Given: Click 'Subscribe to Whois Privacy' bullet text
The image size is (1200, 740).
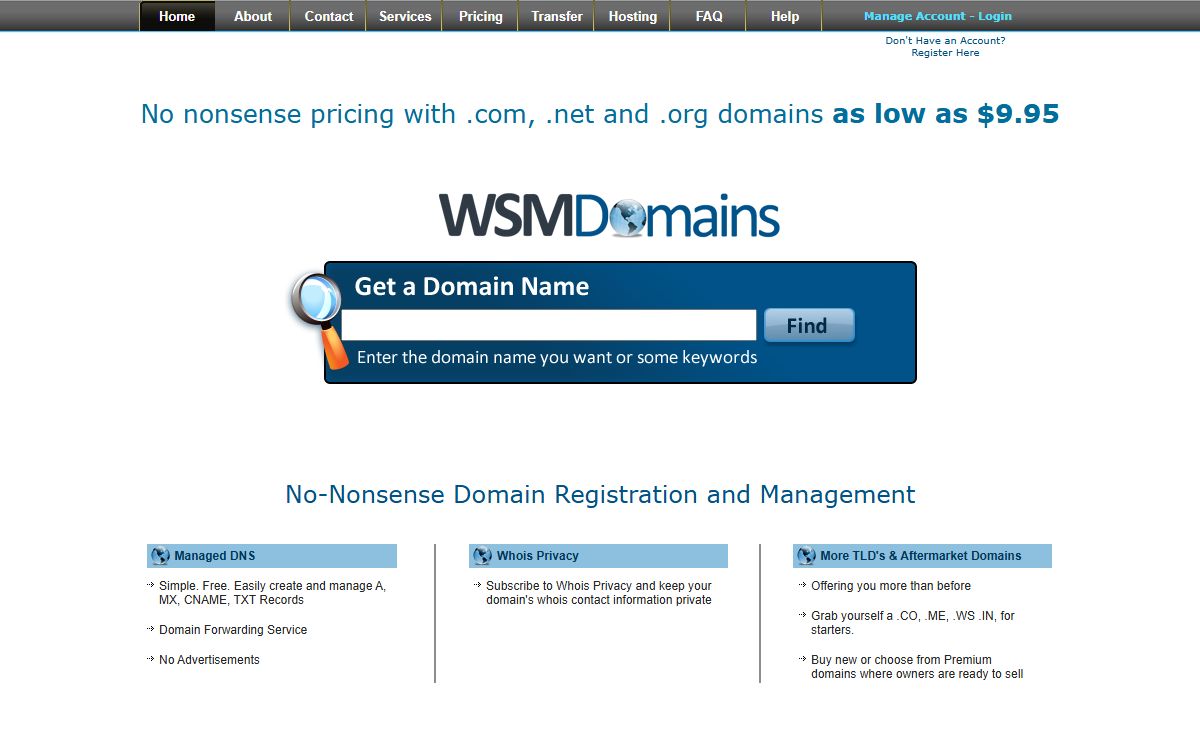Looking at the screenshot, I should [599, 593].
